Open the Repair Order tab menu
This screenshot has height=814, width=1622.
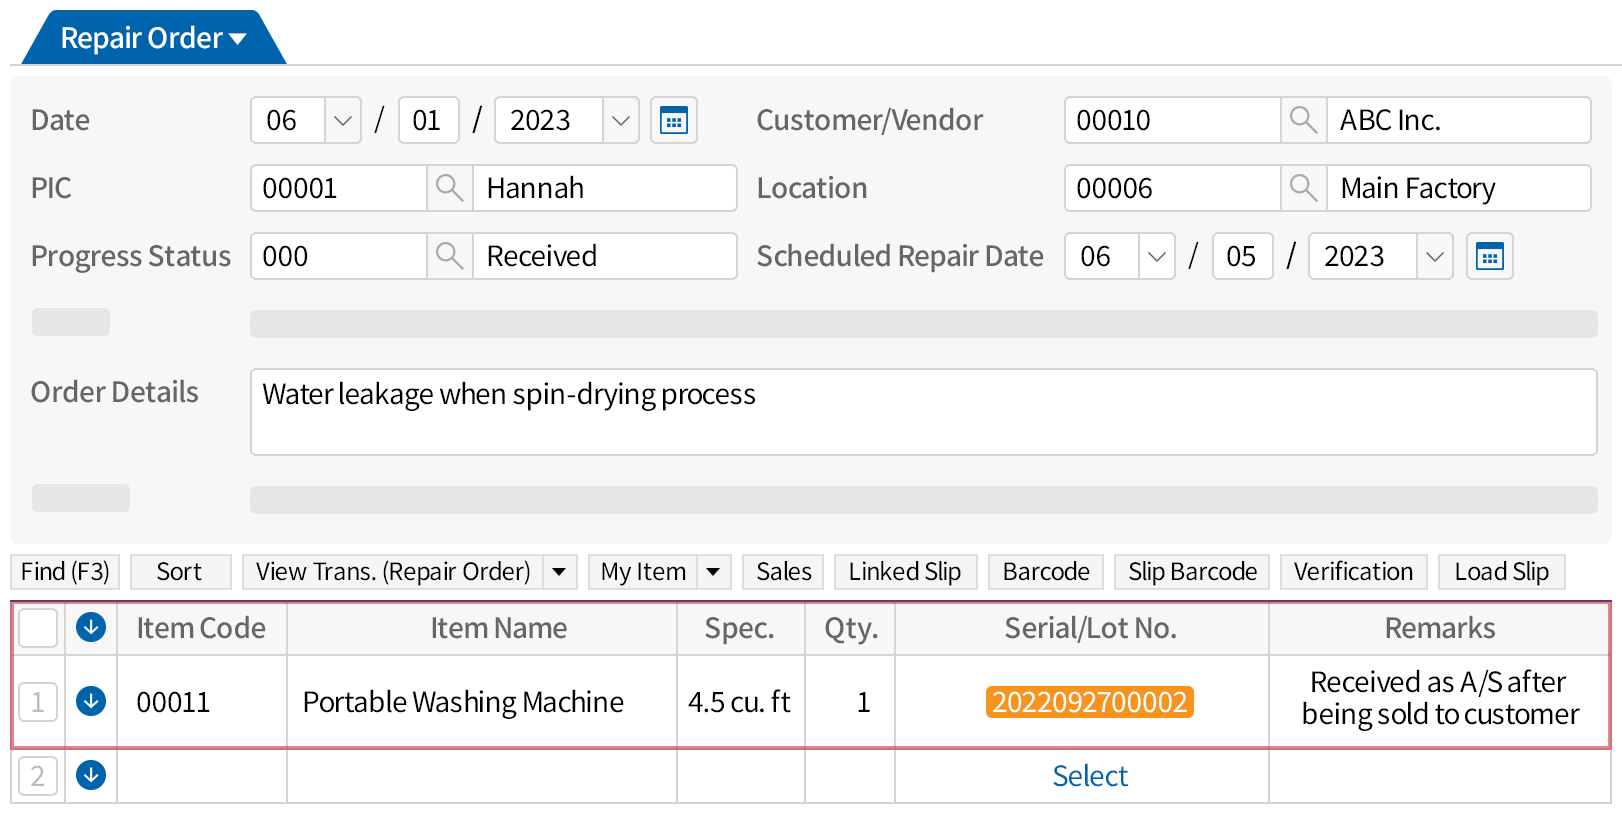click(152, 38)
